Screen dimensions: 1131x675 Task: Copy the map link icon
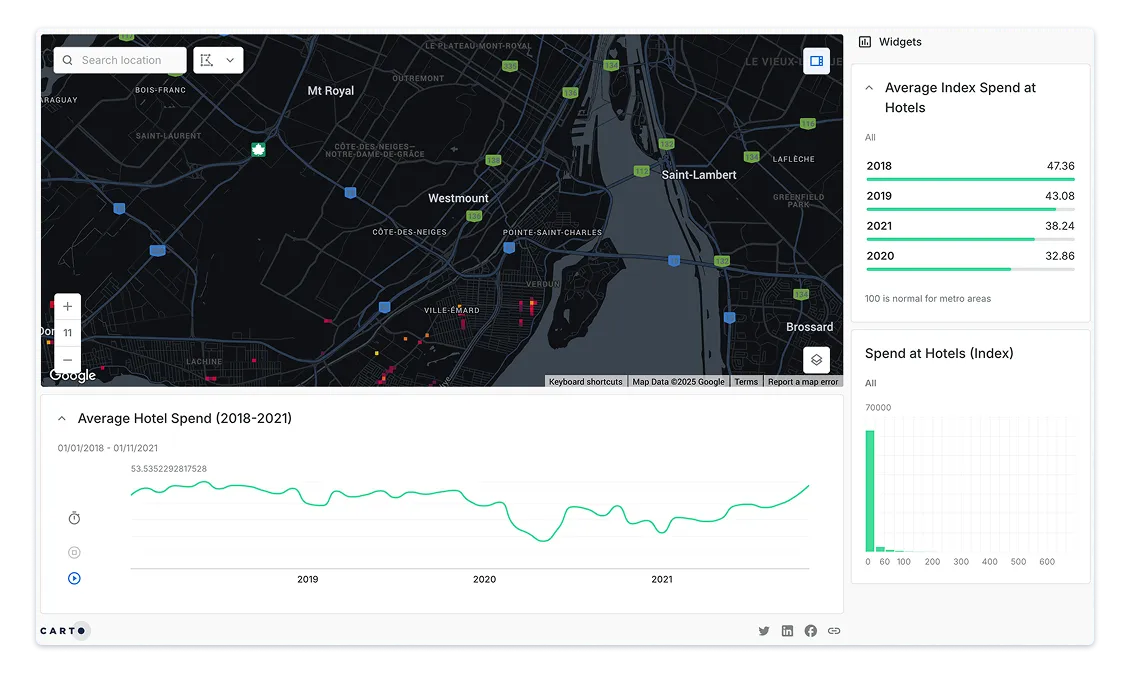[834, 631]
